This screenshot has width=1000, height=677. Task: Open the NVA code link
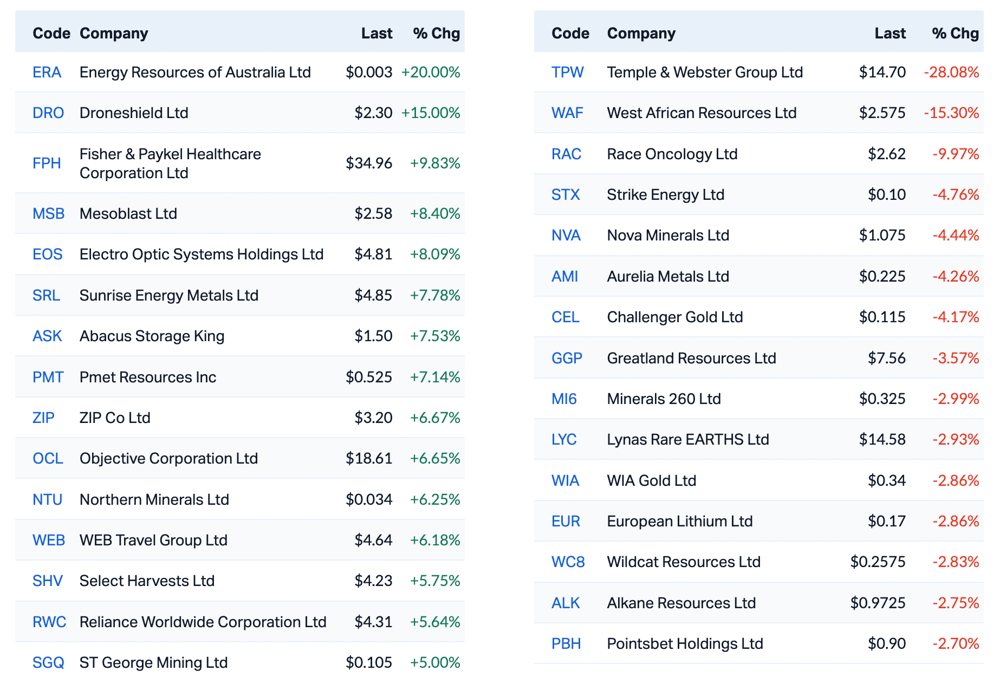pos(566,235)
